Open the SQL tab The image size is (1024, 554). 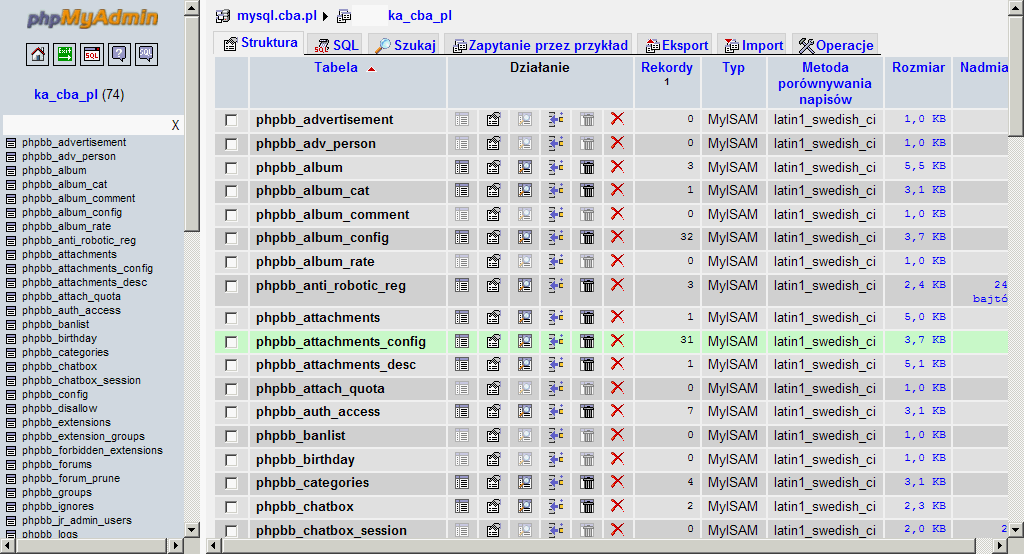pos(336,45)
